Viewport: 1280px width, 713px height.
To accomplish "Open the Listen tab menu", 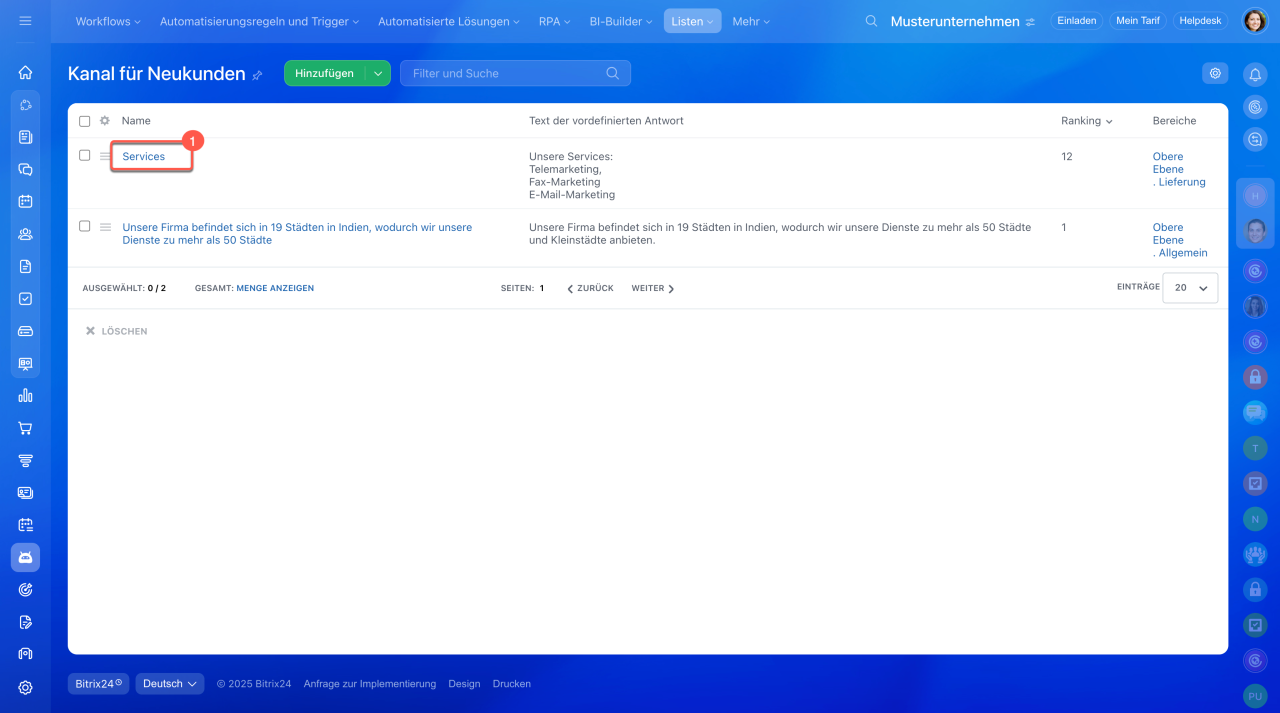I will (692, 21).
